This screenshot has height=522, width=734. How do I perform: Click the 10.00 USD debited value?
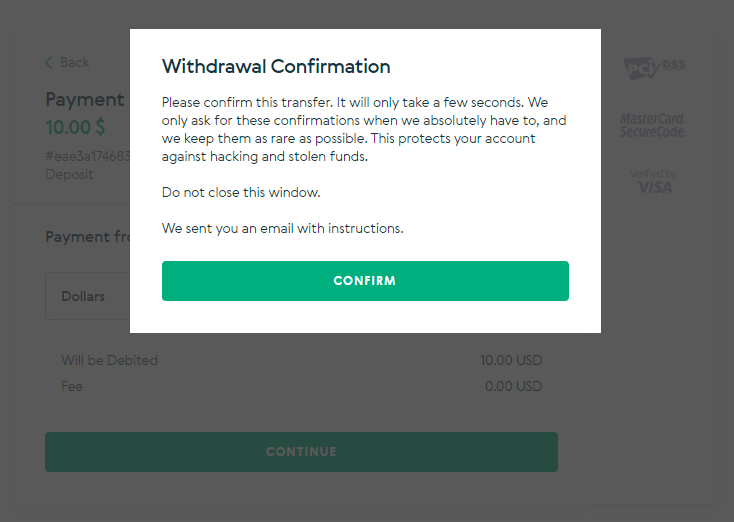pyautogui.click(x=511, y=360)
